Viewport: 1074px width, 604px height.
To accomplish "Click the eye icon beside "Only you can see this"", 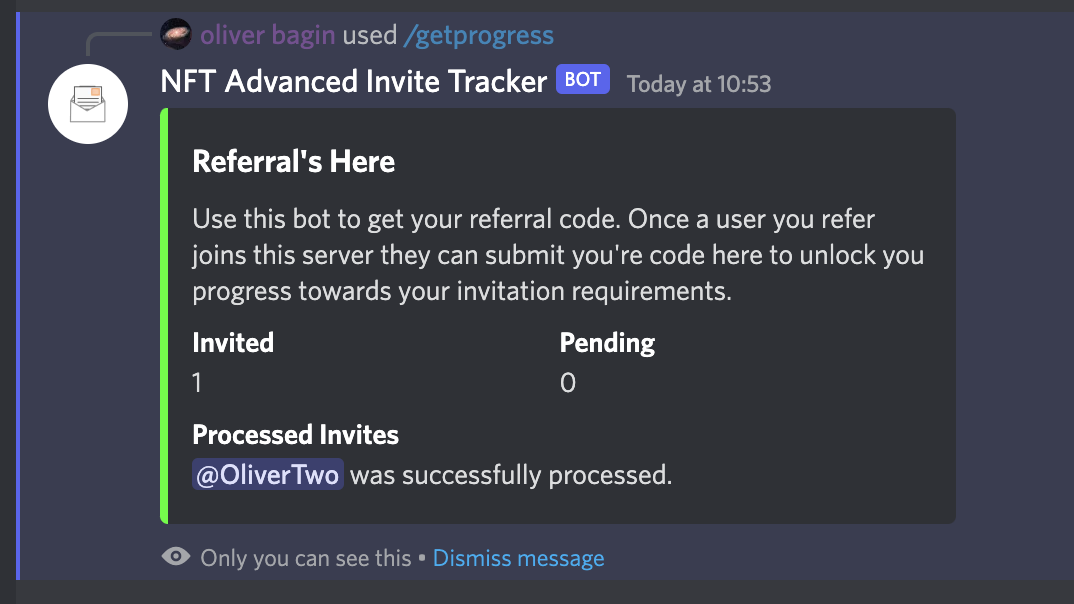I will [x=176, y=557].
